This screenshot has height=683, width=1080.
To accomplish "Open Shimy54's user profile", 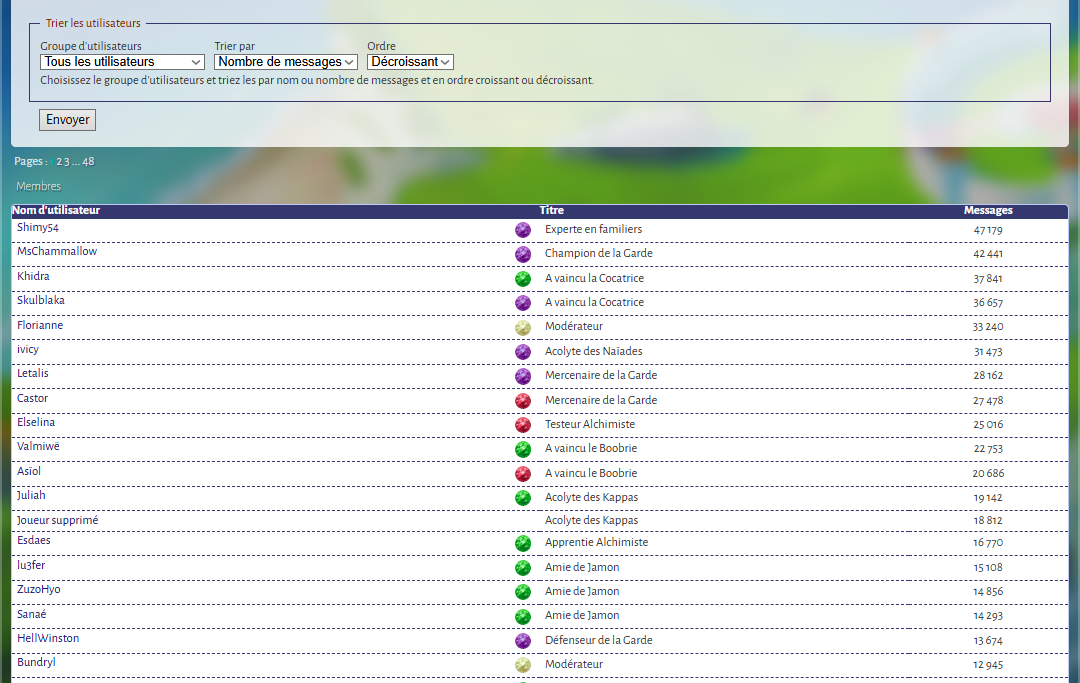I will 38,227.
